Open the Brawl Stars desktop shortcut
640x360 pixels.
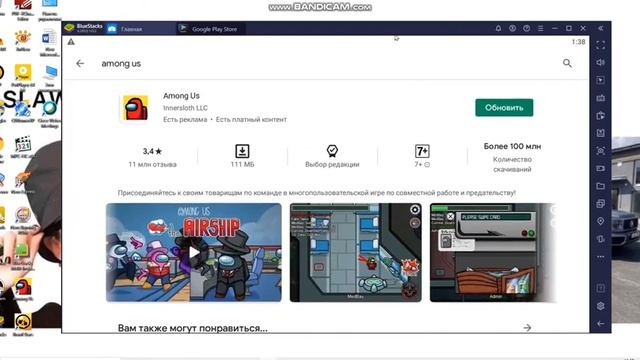(23, 325)
